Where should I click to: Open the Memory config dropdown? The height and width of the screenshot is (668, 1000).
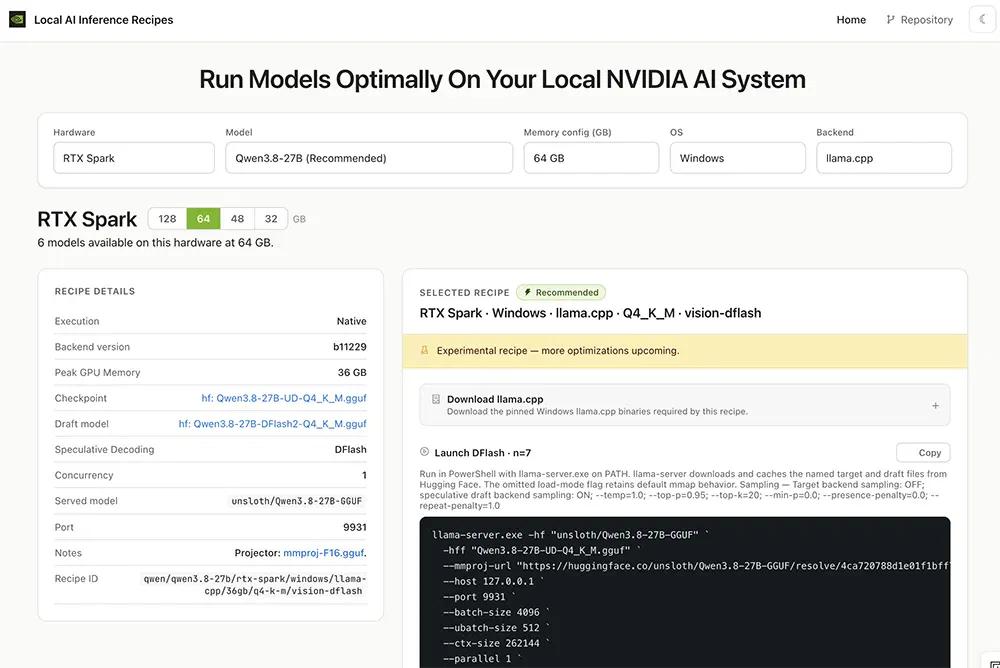tap(591, 158)
